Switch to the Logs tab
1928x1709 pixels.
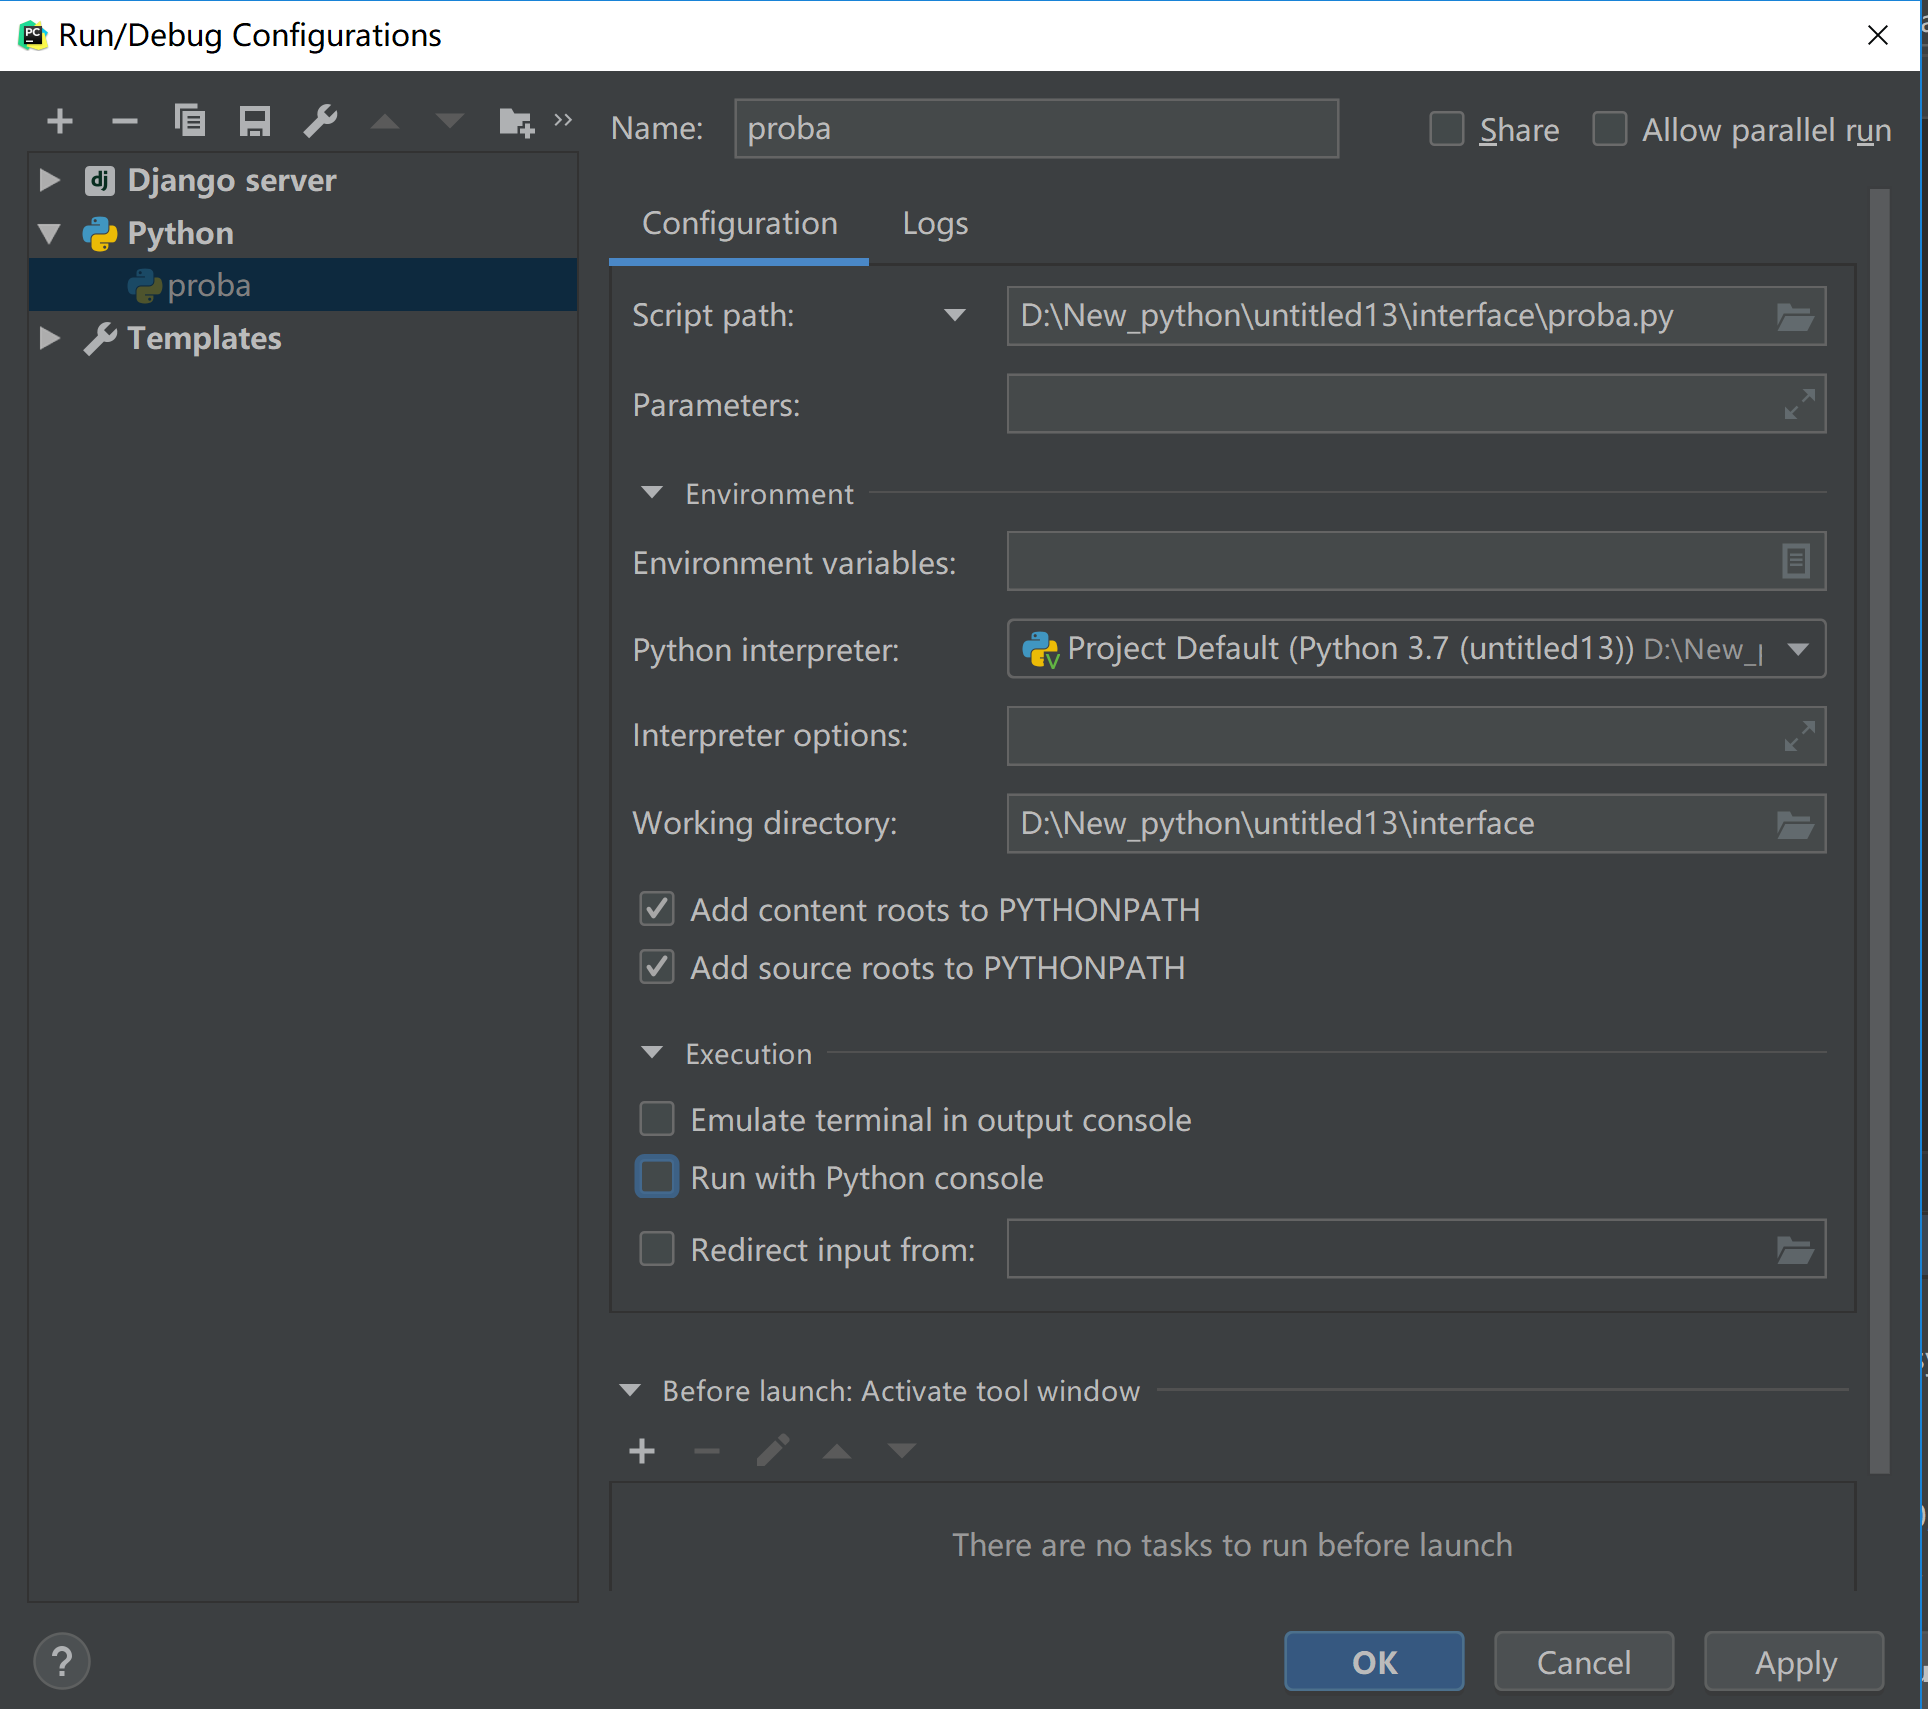934,223
